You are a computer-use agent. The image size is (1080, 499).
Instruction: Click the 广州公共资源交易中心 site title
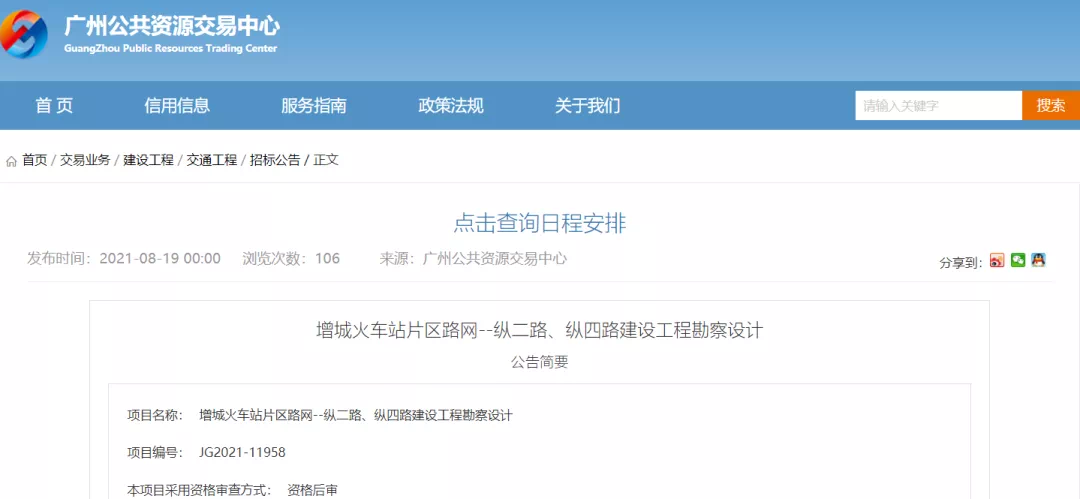(x=172, y=27)
